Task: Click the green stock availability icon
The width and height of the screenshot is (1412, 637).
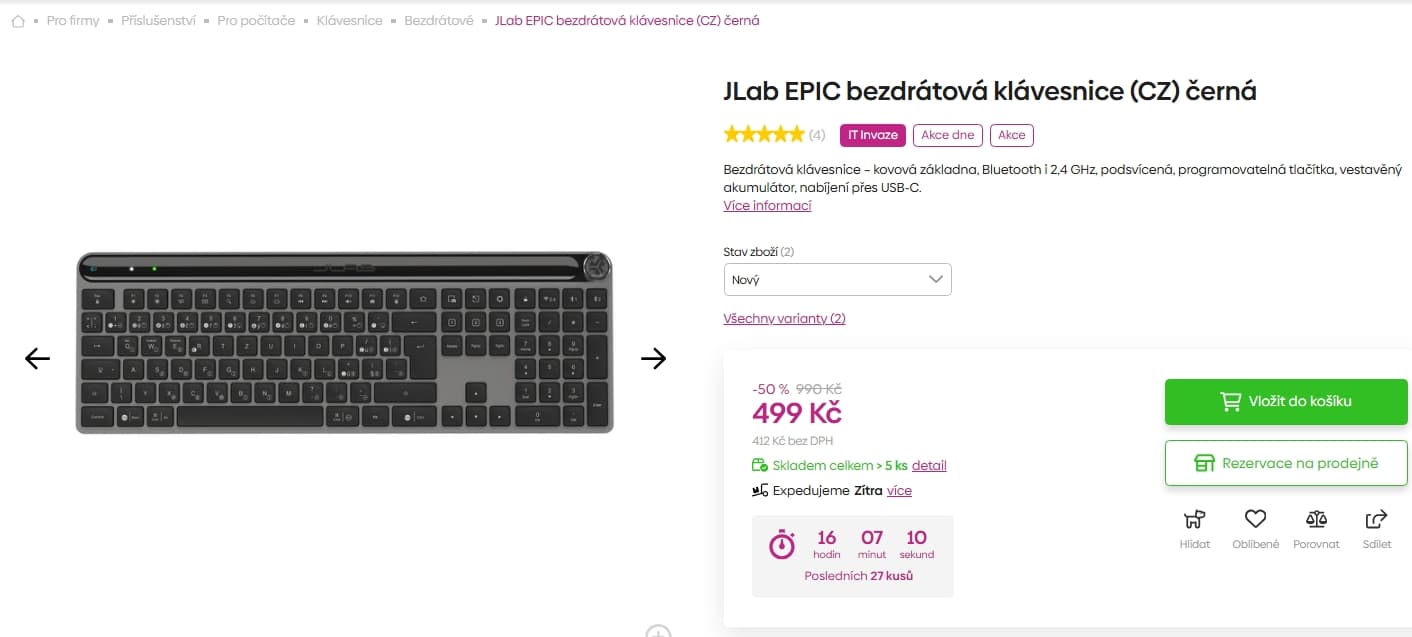Action: 758,465
